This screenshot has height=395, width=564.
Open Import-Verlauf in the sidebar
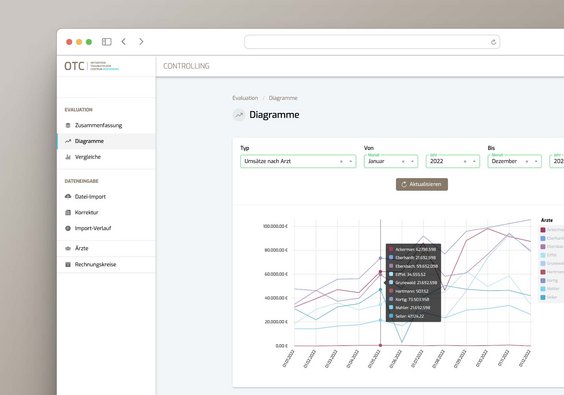(106, 228)
